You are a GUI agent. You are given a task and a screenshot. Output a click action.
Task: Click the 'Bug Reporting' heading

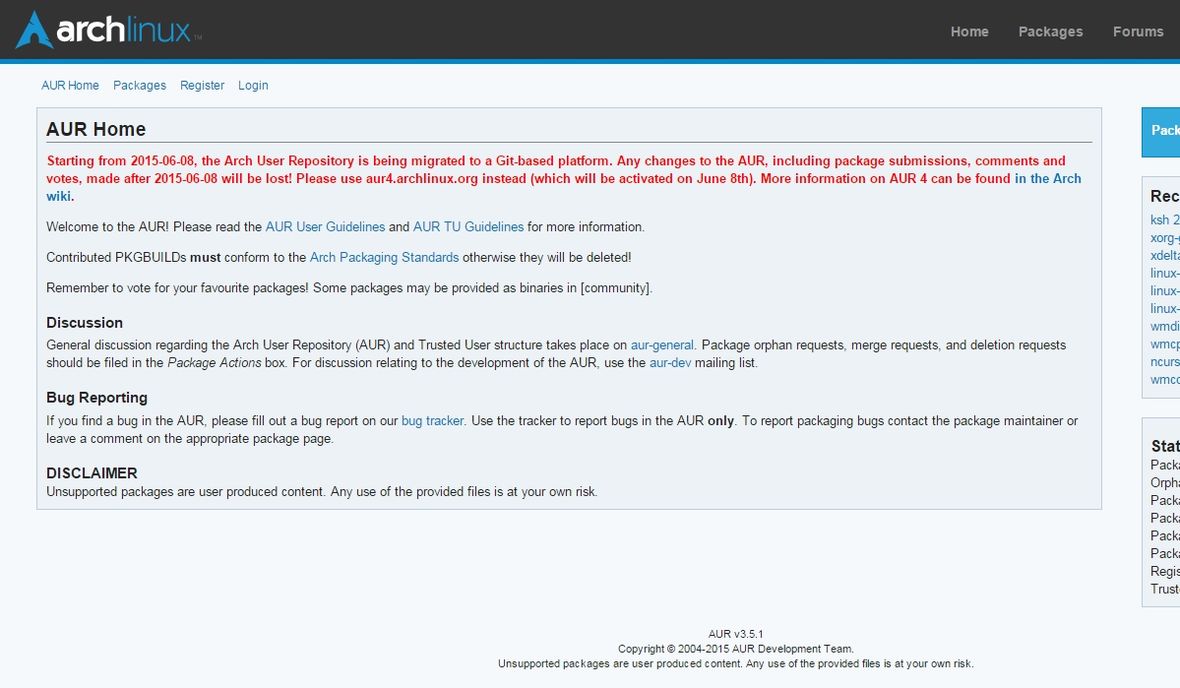(96, 397)
